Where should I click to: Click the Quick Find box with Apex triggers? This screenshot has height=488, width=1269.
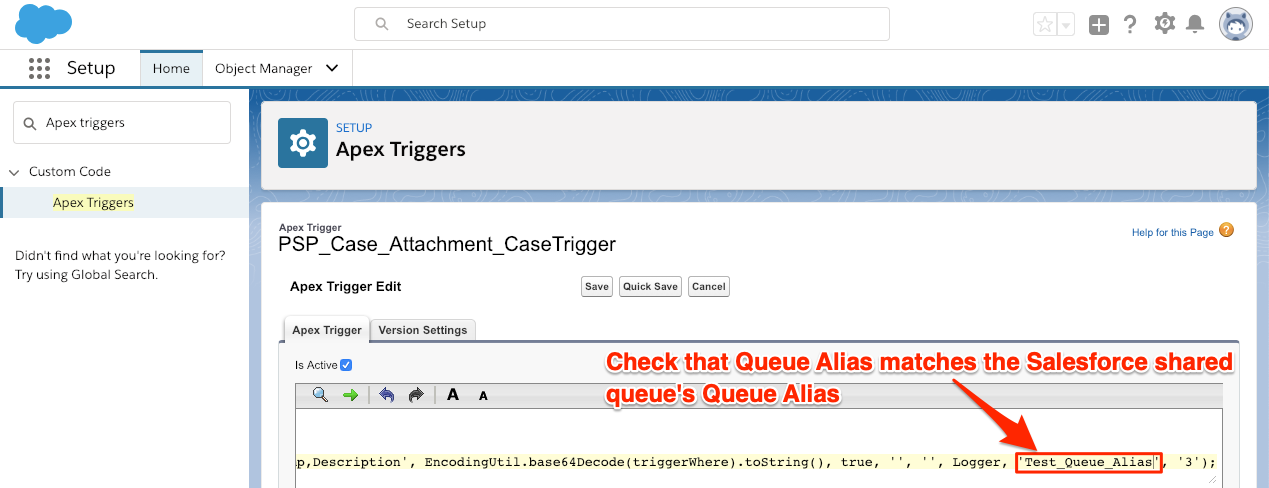tap(122, 122)
